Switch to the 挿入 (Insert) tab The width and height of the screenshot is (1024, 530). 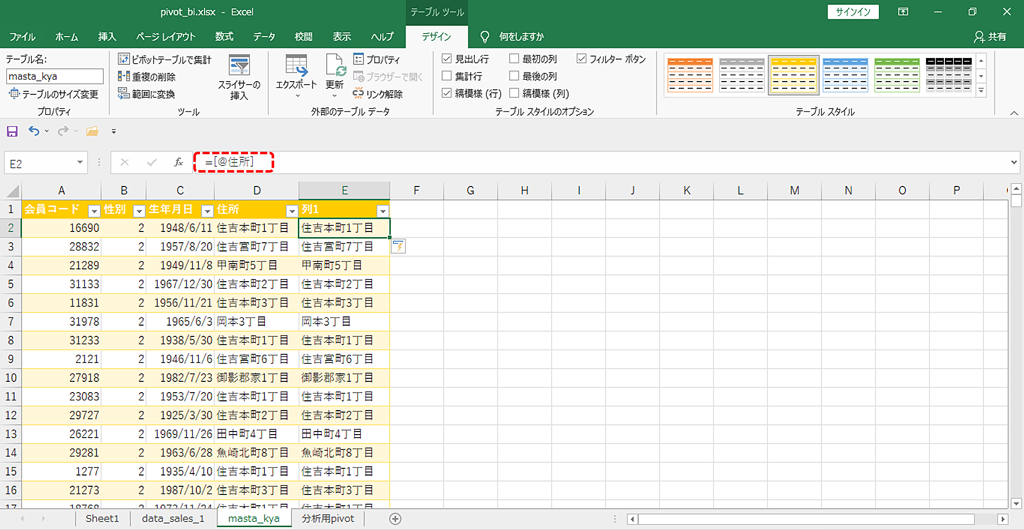click(107, 37)
